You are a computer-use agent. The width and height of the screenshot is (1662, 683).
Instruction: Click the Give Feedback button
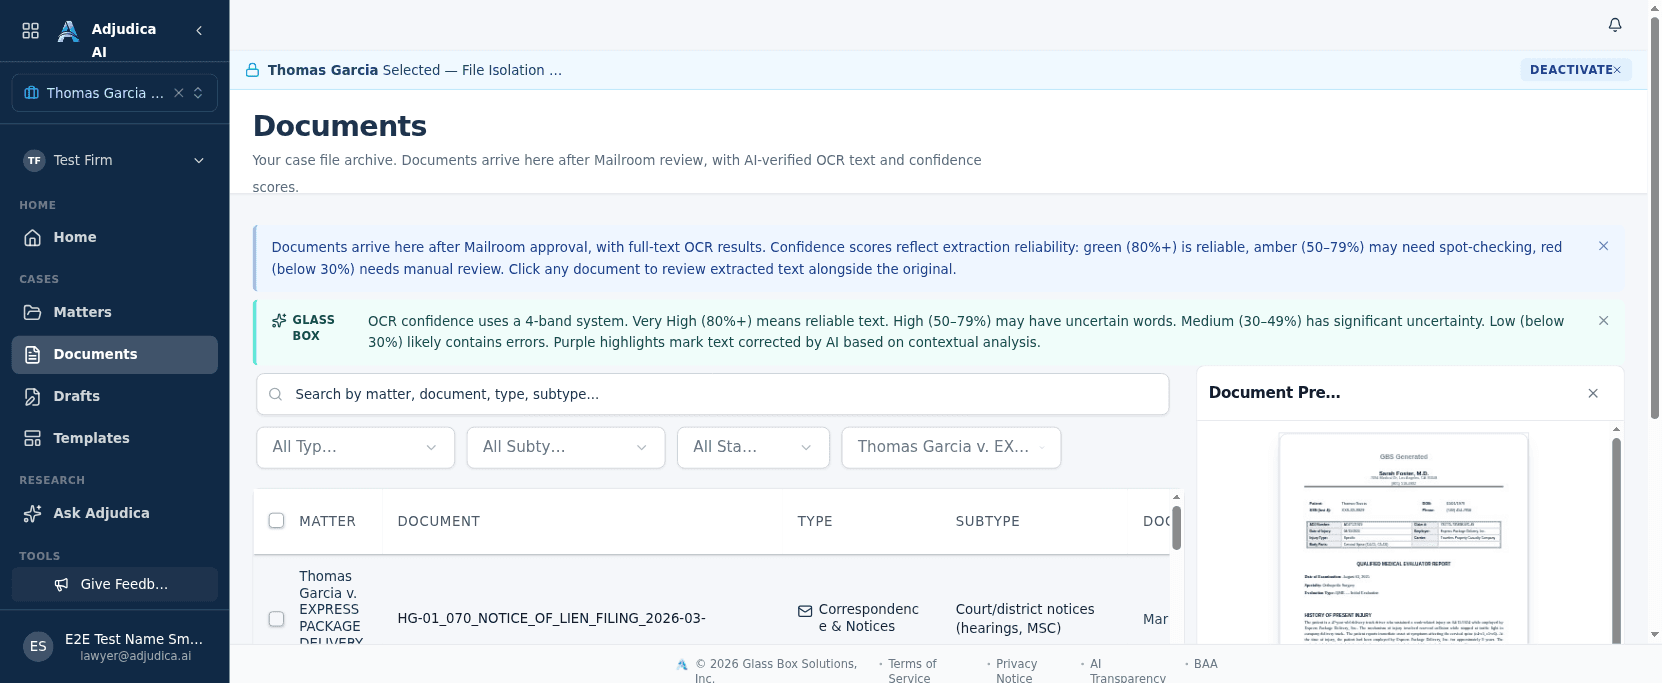[115, 584]
